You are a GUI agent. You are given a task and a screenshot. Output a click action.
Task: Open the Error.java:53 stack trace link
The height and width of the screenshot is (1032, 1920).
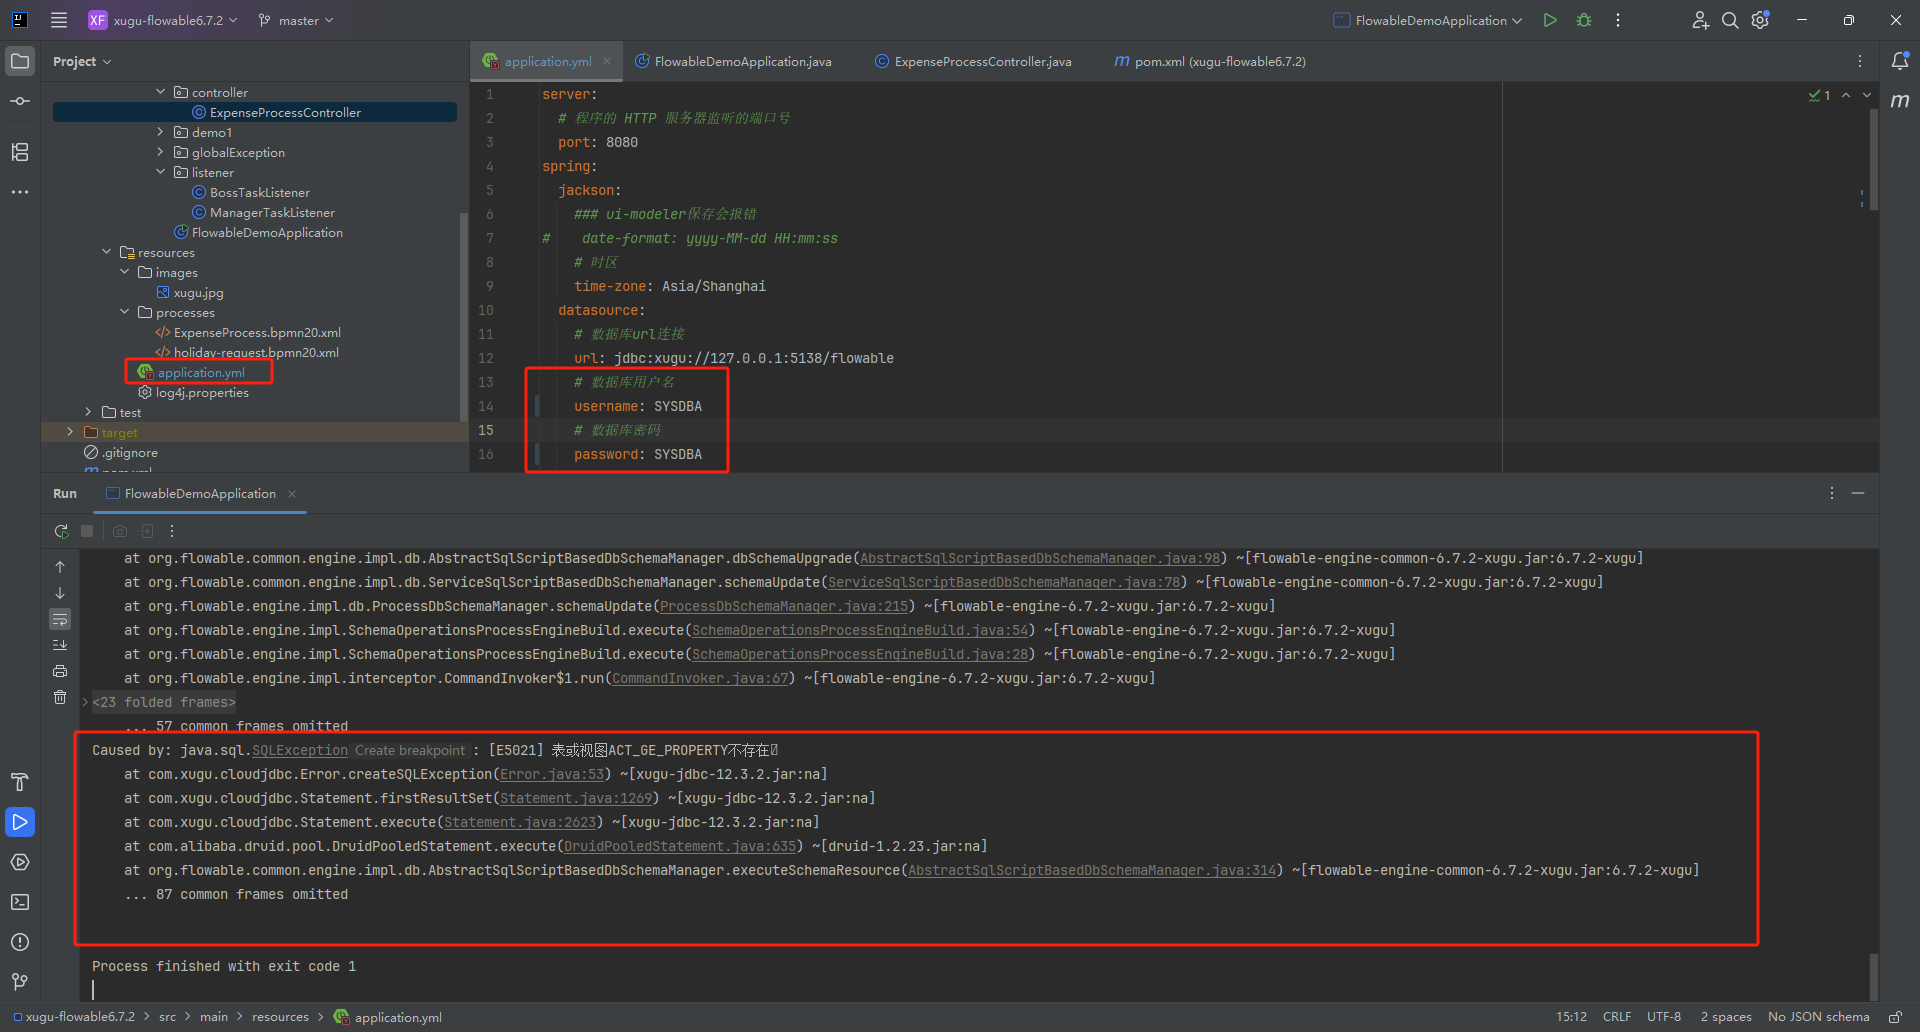click(x=552, y=775)
